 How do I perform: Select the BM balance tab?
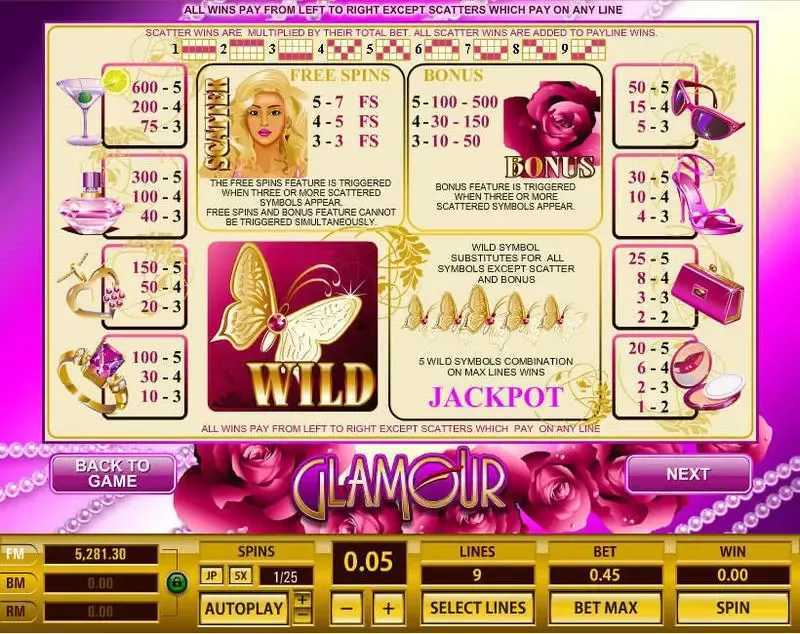18,582
